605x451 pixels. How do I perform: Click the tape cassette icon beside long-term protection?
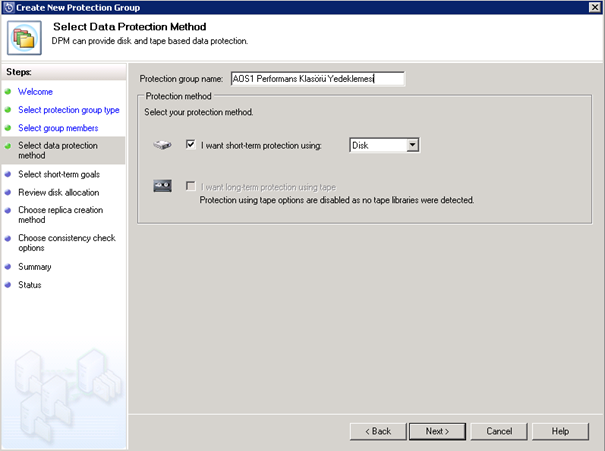(162, 186)
